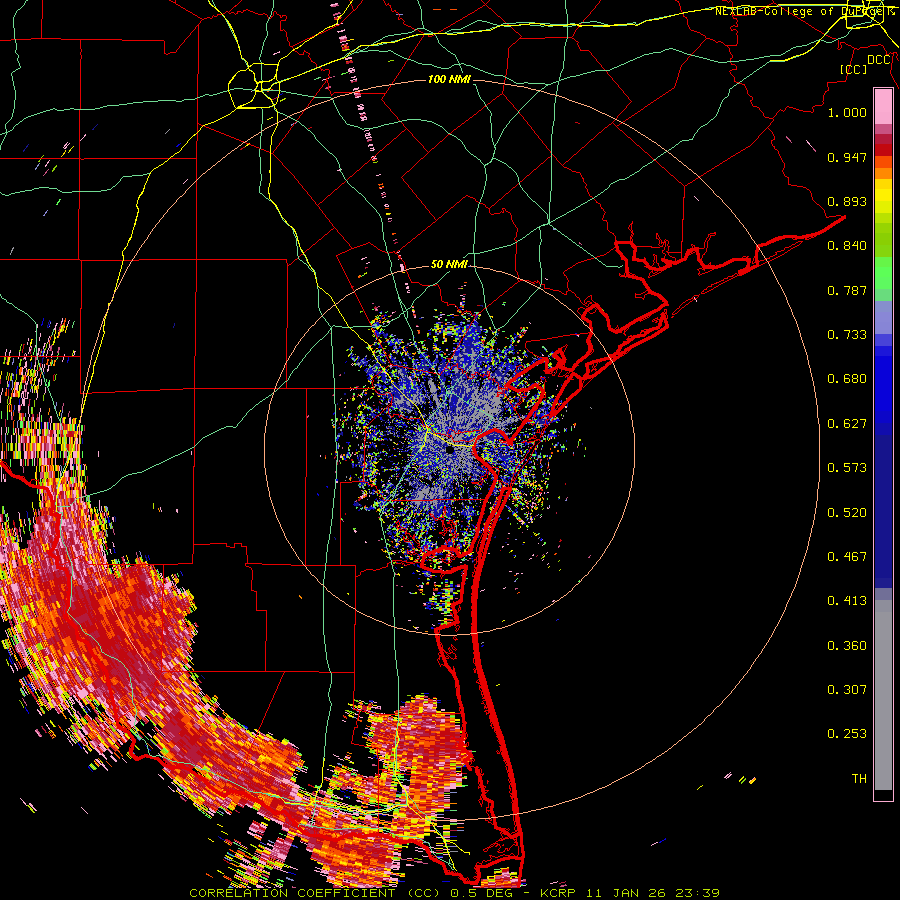
Task: Click the 0.947 legend value
Action: point(847,157)
